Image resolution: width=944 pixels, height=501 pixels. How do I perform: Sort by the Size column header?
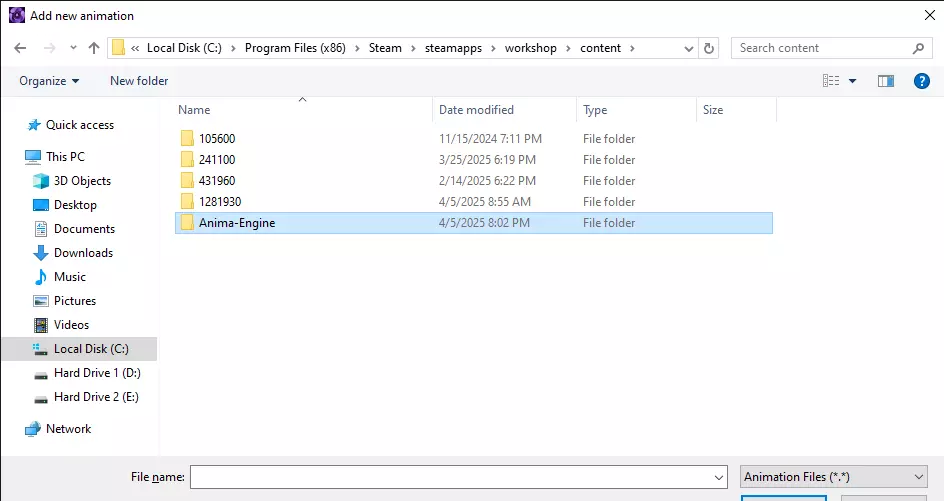(x=713, y=110)
